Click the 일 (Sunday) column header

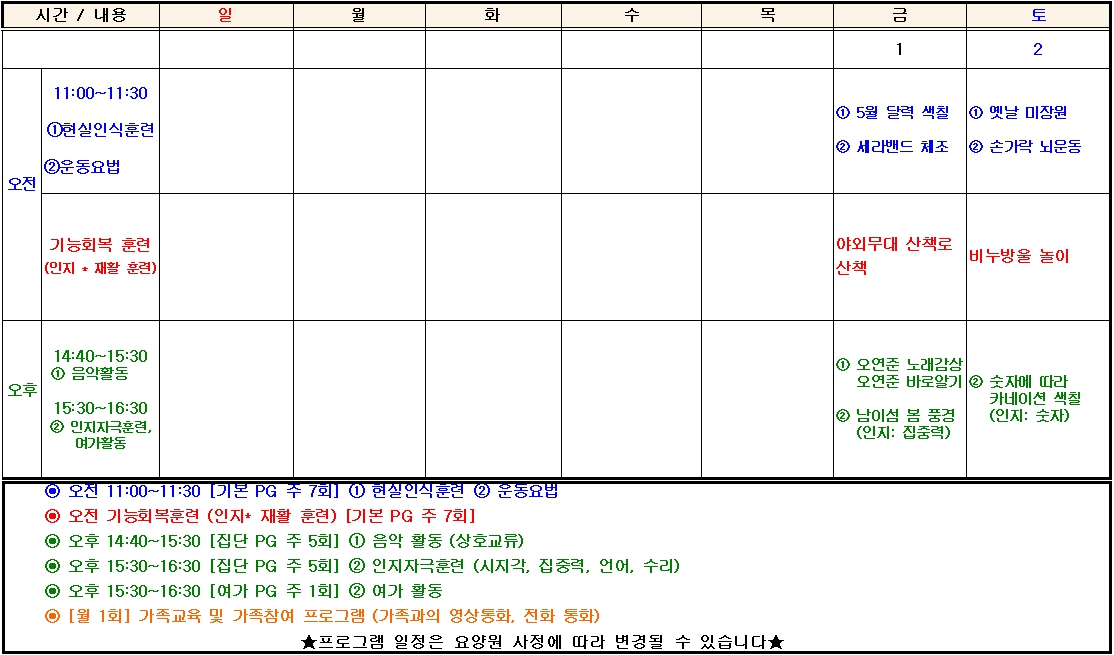point(227,15)
